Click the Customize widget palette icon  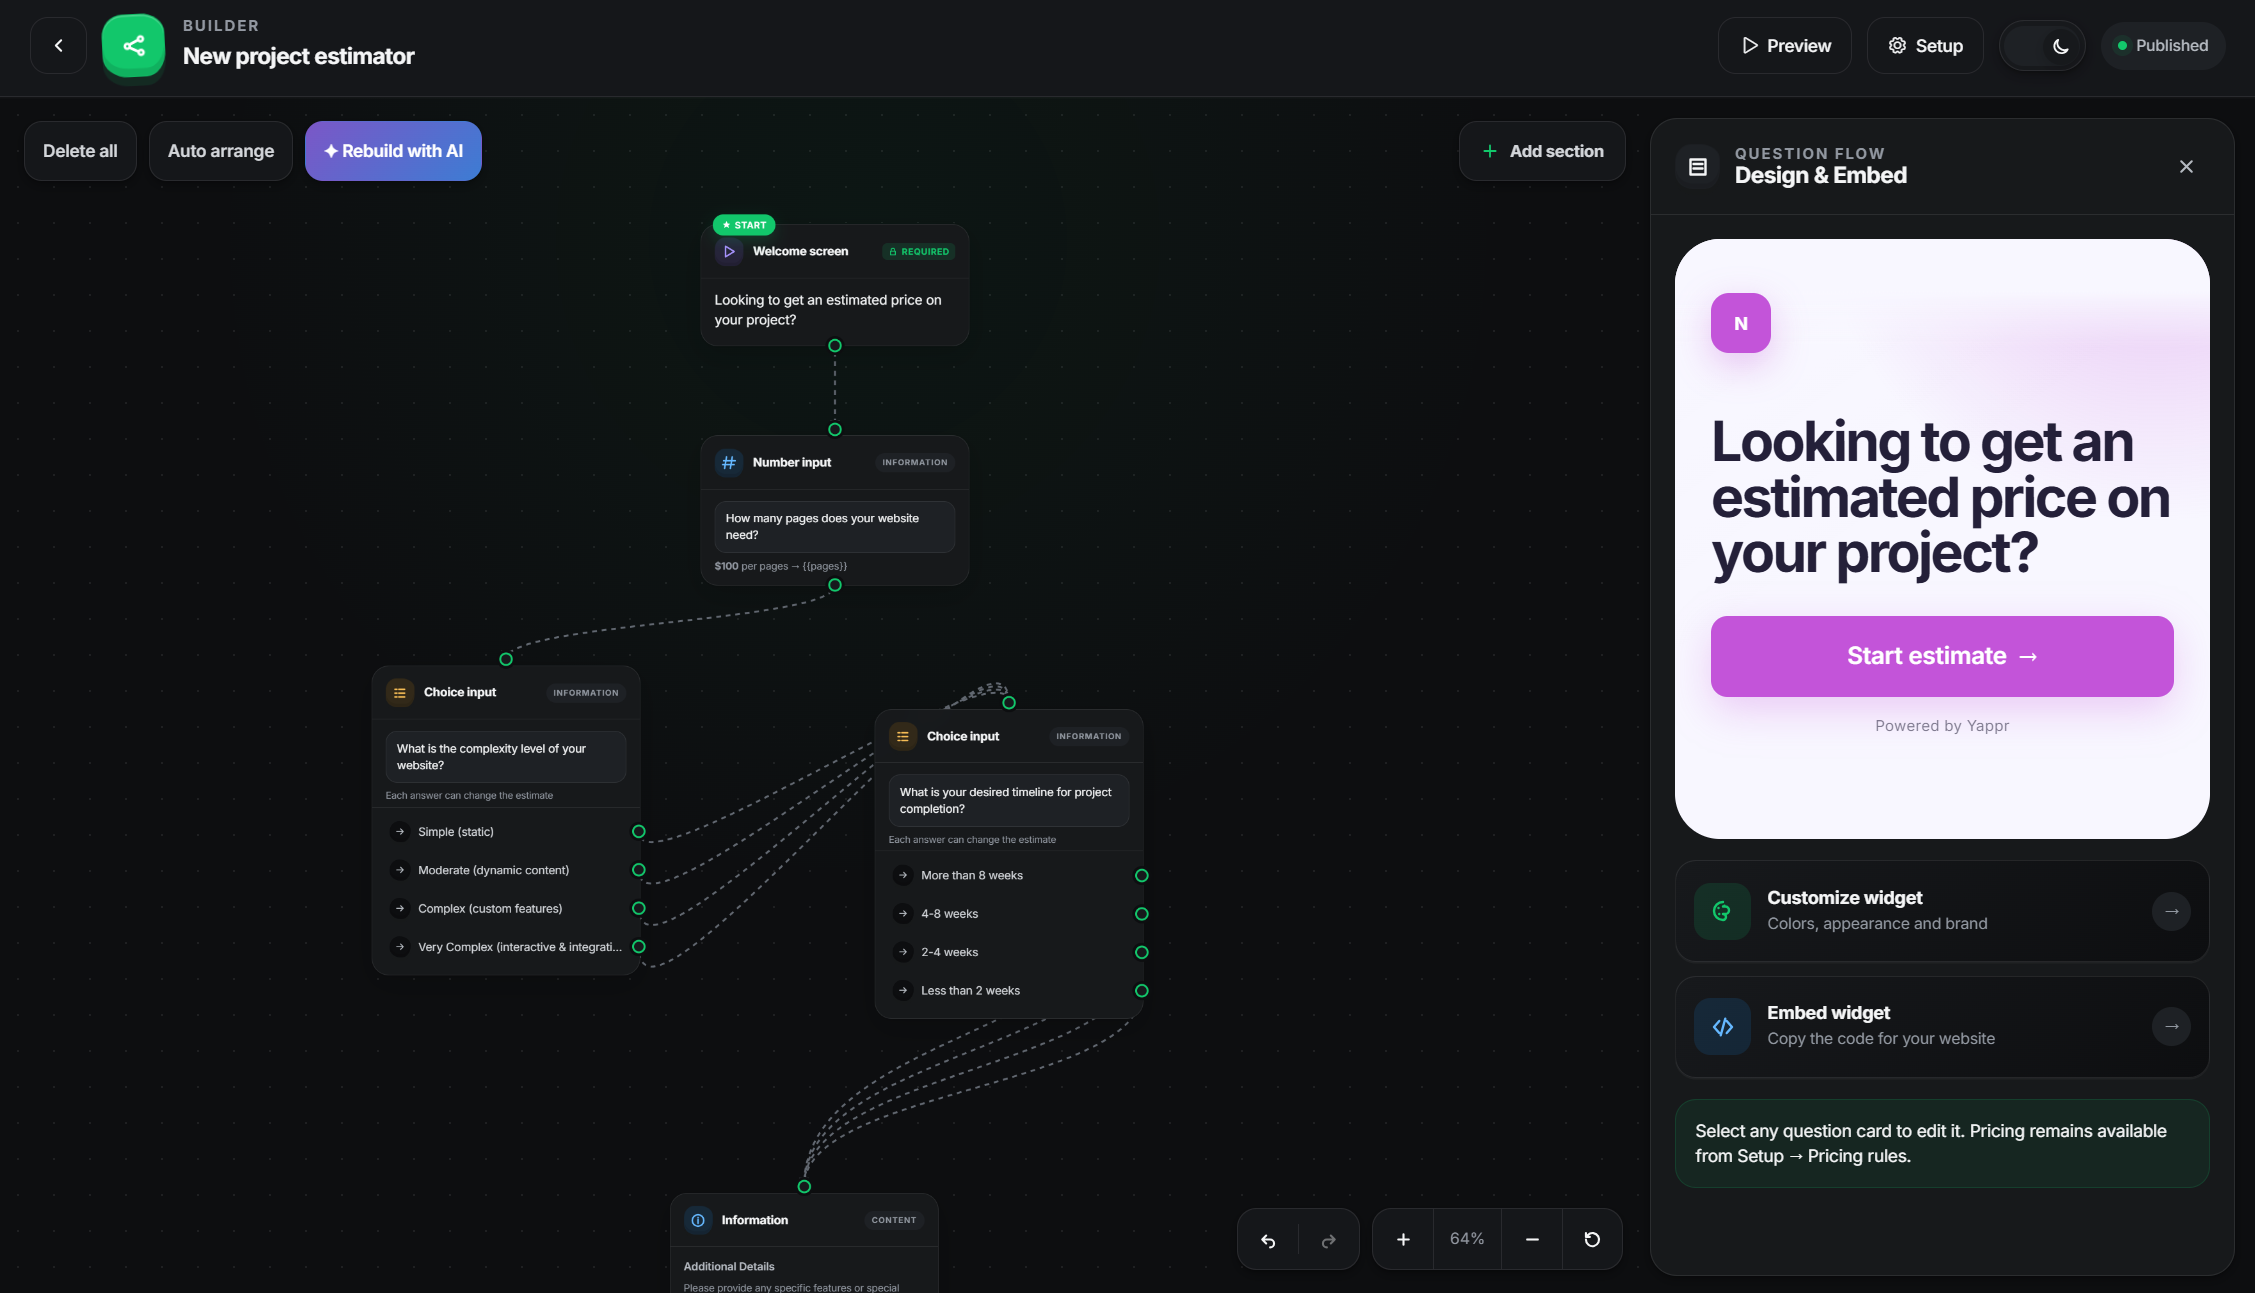[x=1722, y=911]
